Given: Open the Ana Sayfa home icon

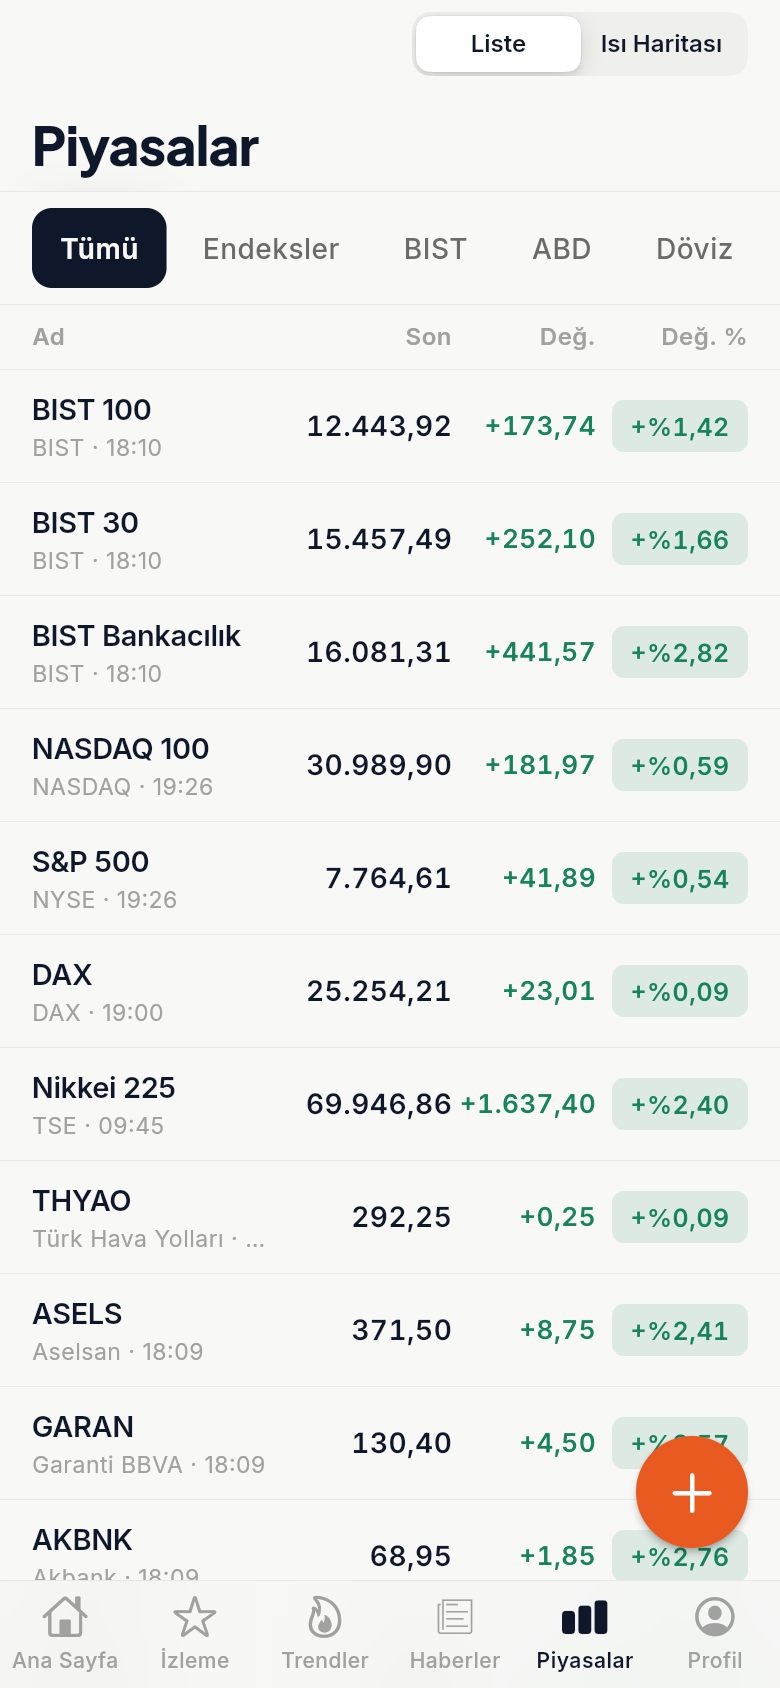Looking at the screenshot, I should [x=65, y=1617].
